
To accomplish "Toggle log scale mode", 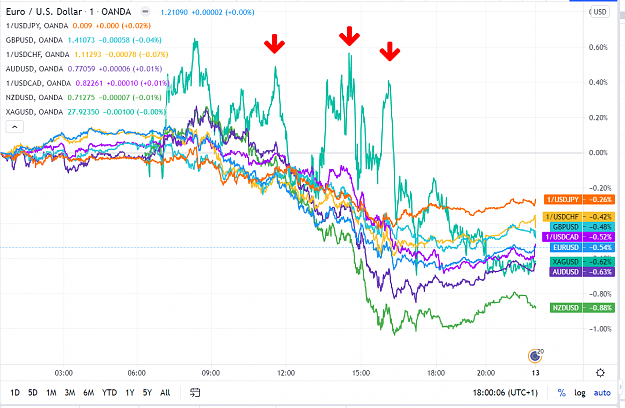I will point(580,393).
